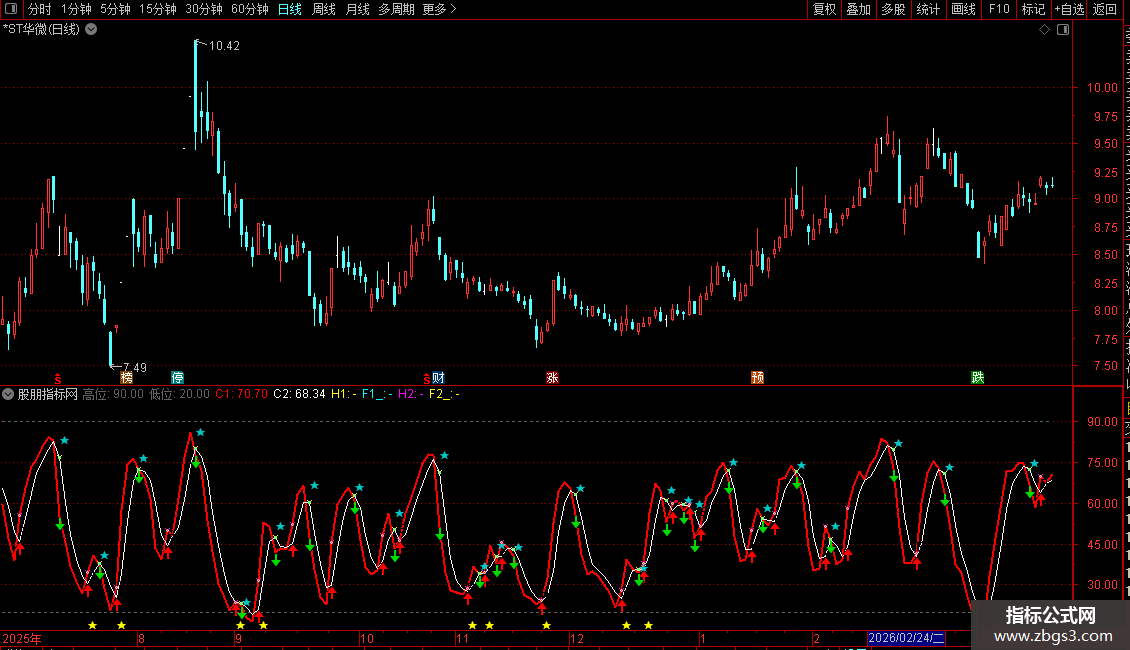Screen dimensions: 1130x650
Task: Click the 10.00 price axis label
Action: coord(1103,88)
